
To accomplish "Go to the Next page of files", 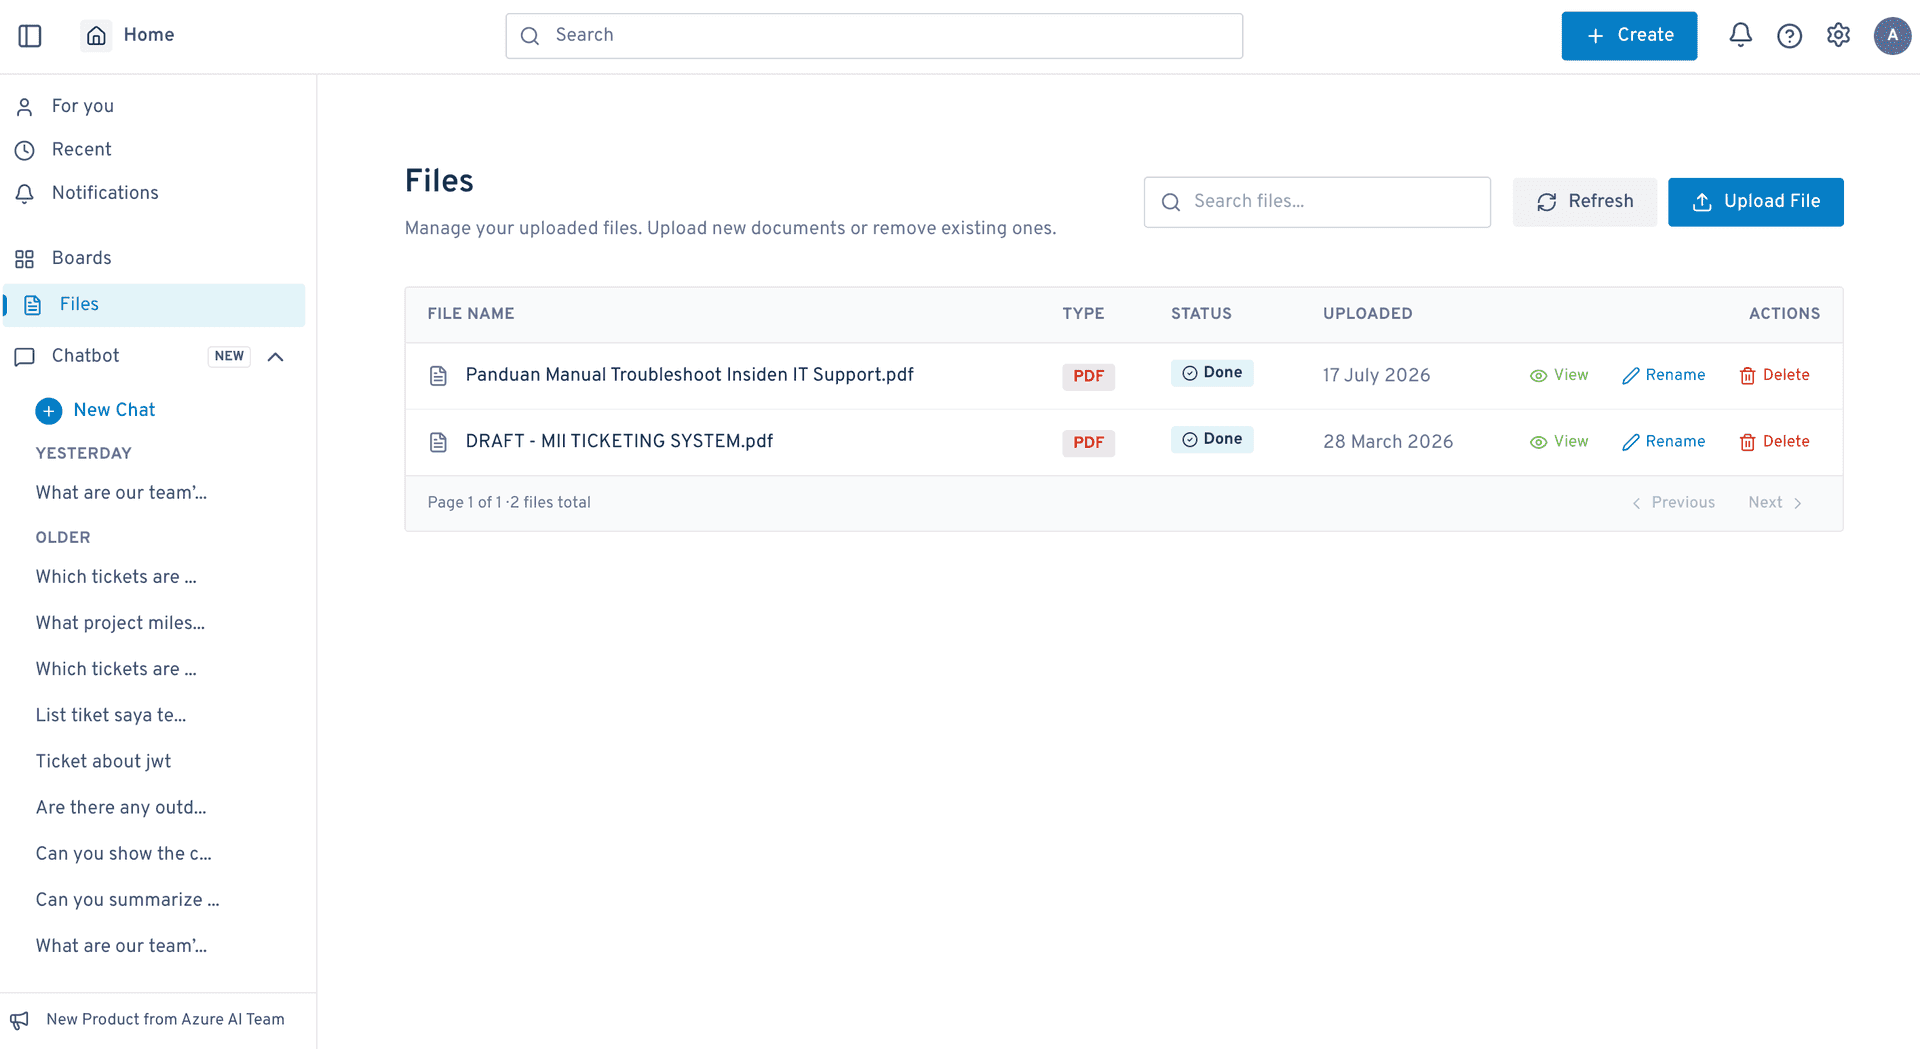I will [x=1775, y=503].
